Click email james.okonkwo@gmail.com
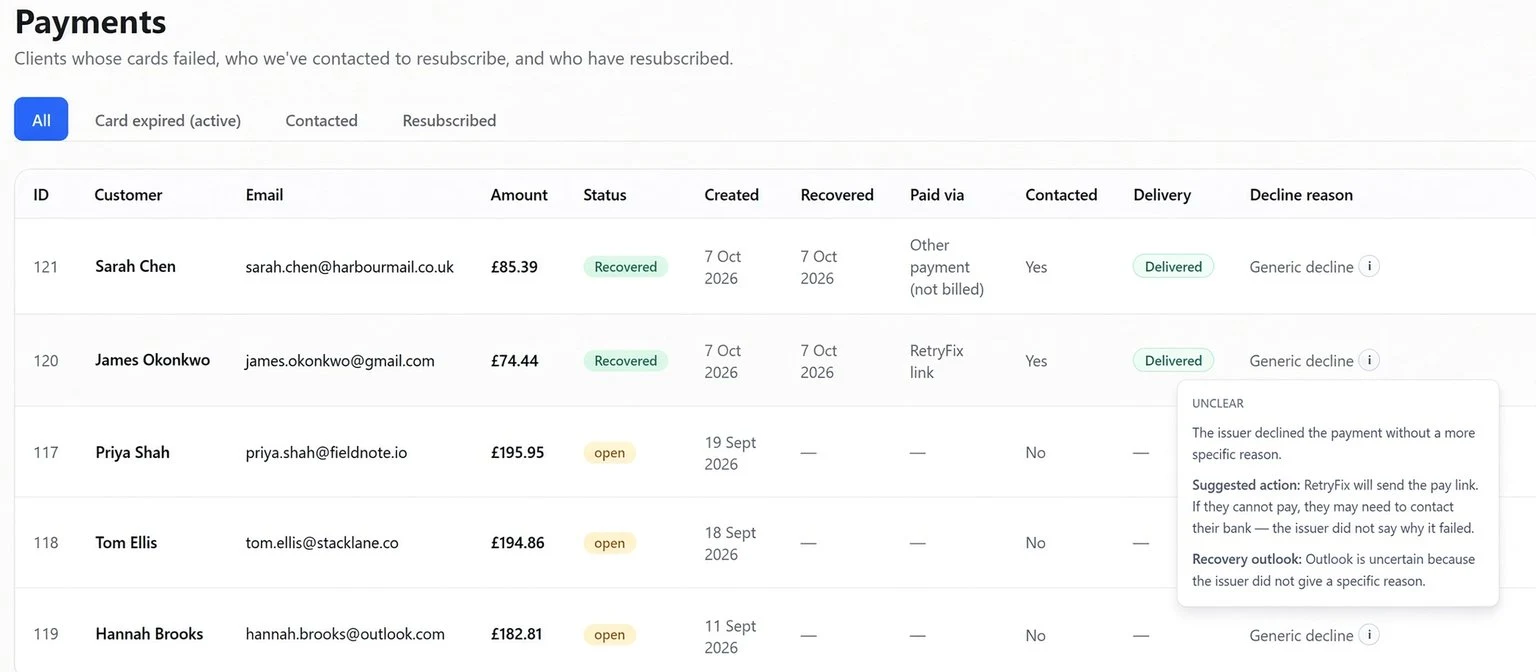The width and height of the screenshot is (1536, 672). (x=340, y=361)
